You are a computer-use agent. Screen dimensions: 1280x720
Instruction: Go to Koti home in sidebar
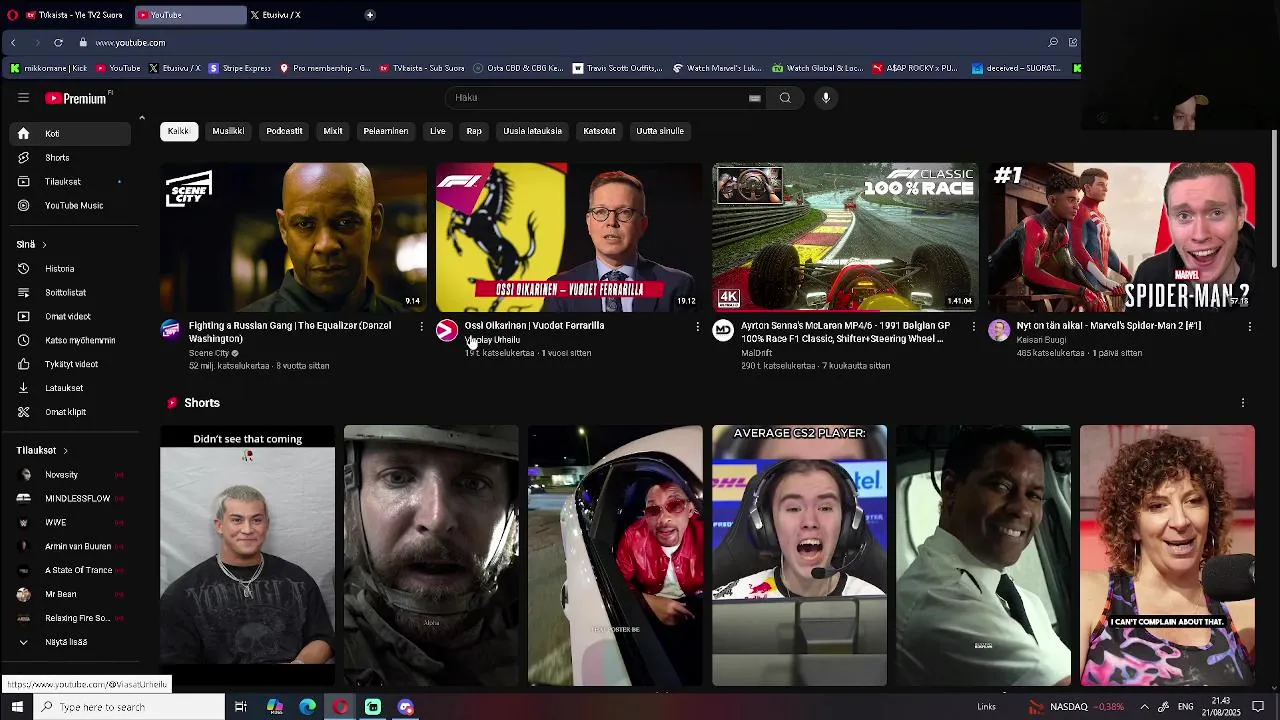pyautogui.click(x=70, y=134)
